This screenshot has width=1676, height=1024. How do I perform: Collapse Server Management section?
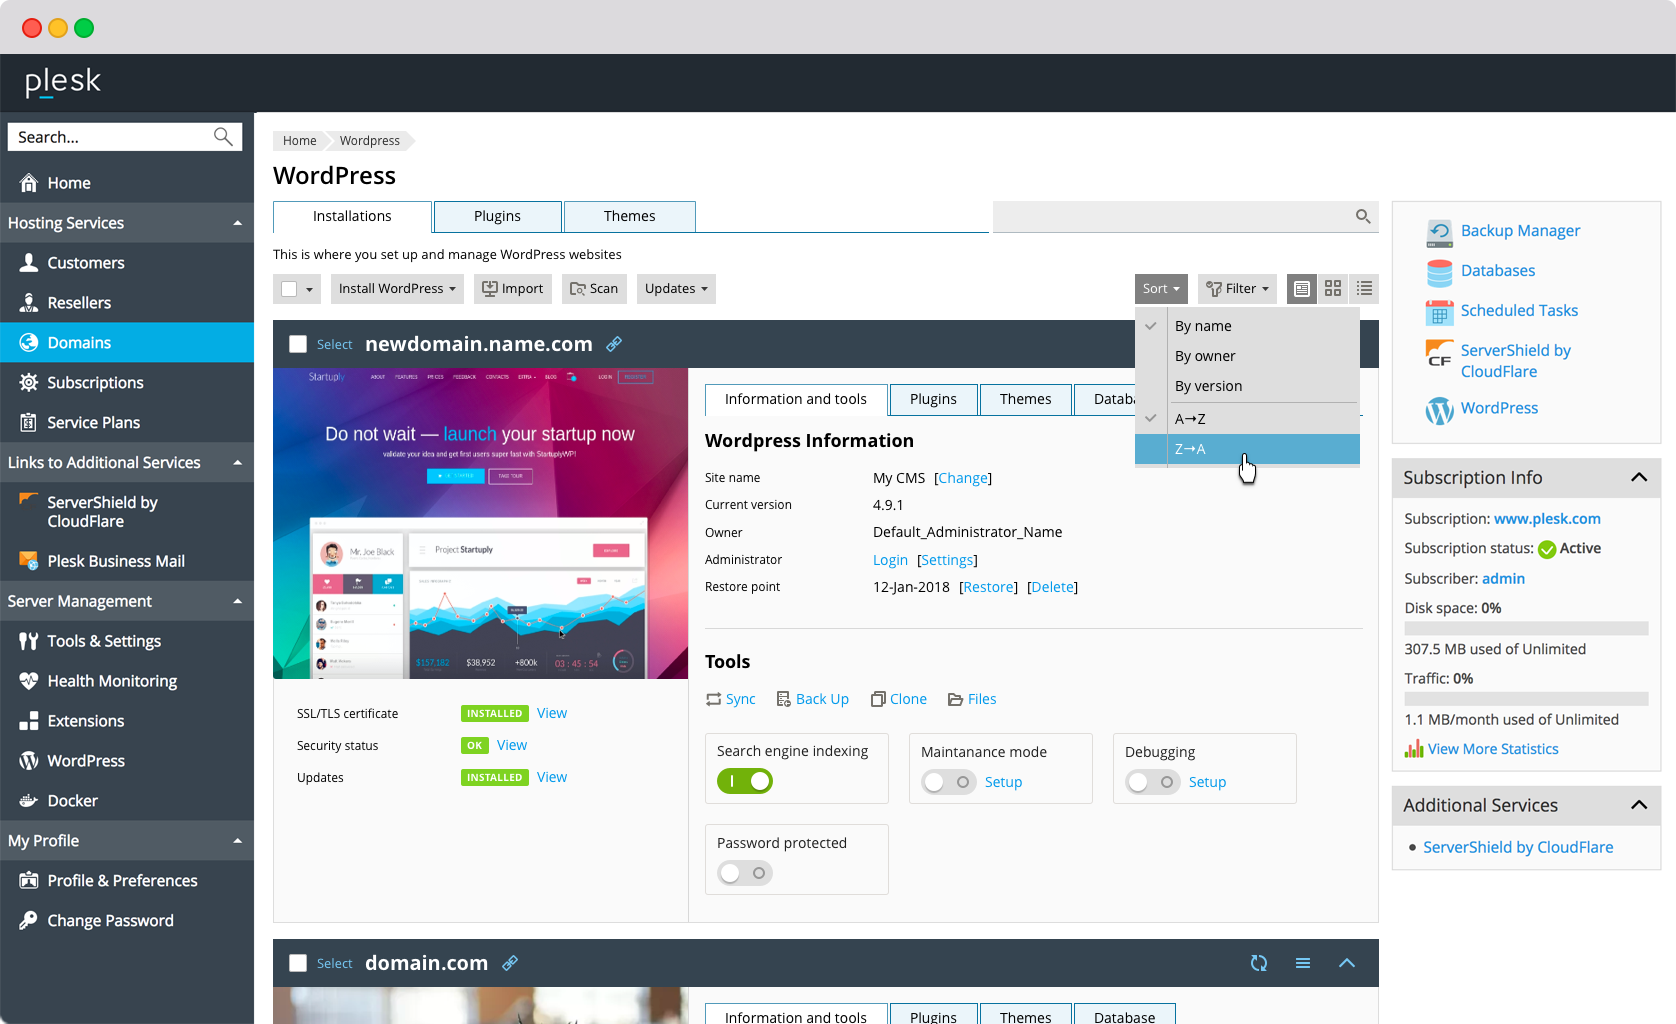point(238,601)
